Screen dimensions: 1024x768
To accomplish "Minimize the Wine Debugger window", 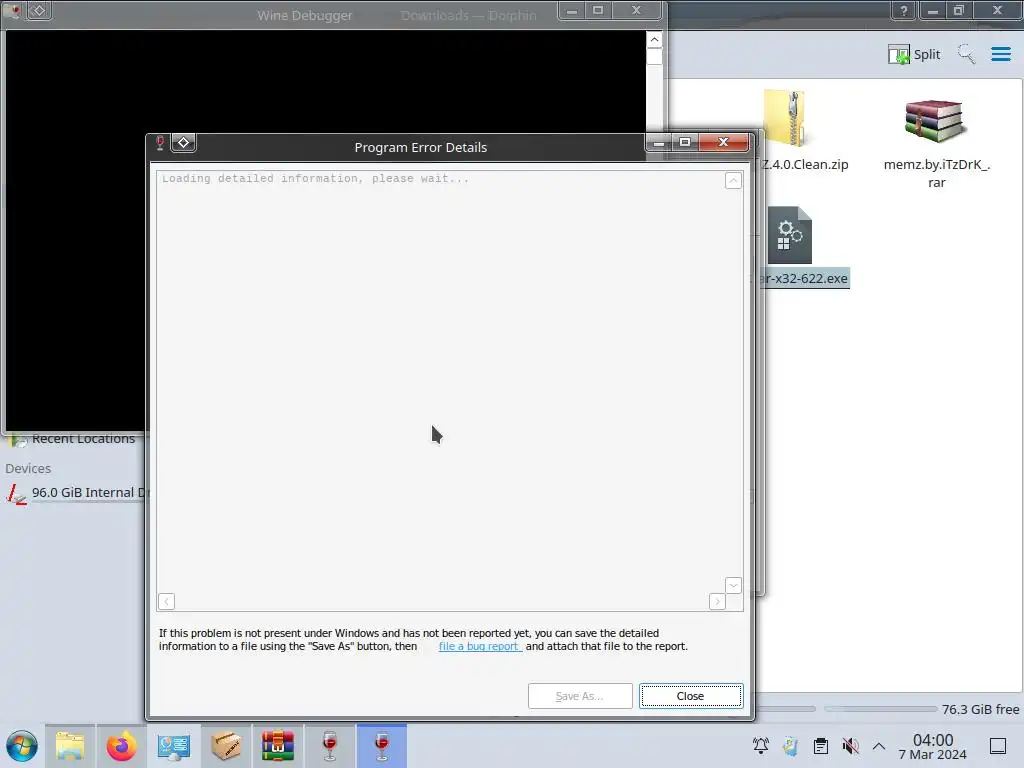I will (571, 10).
